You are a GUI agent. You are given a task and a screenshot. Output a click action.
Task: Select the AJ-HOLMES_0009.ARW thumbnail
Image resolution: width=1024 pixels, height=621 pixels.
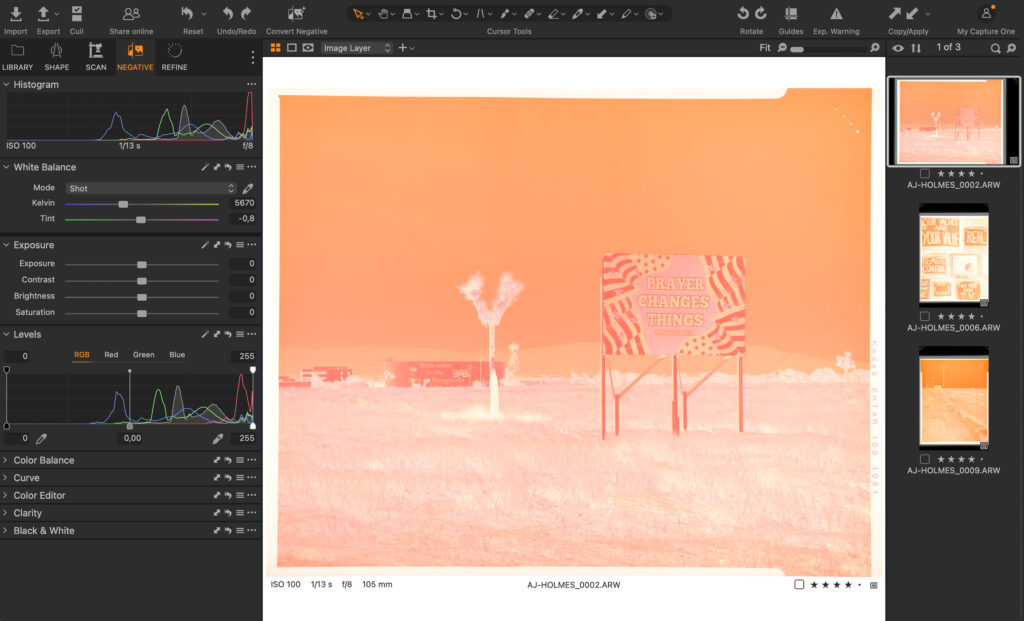pos(951,398)
